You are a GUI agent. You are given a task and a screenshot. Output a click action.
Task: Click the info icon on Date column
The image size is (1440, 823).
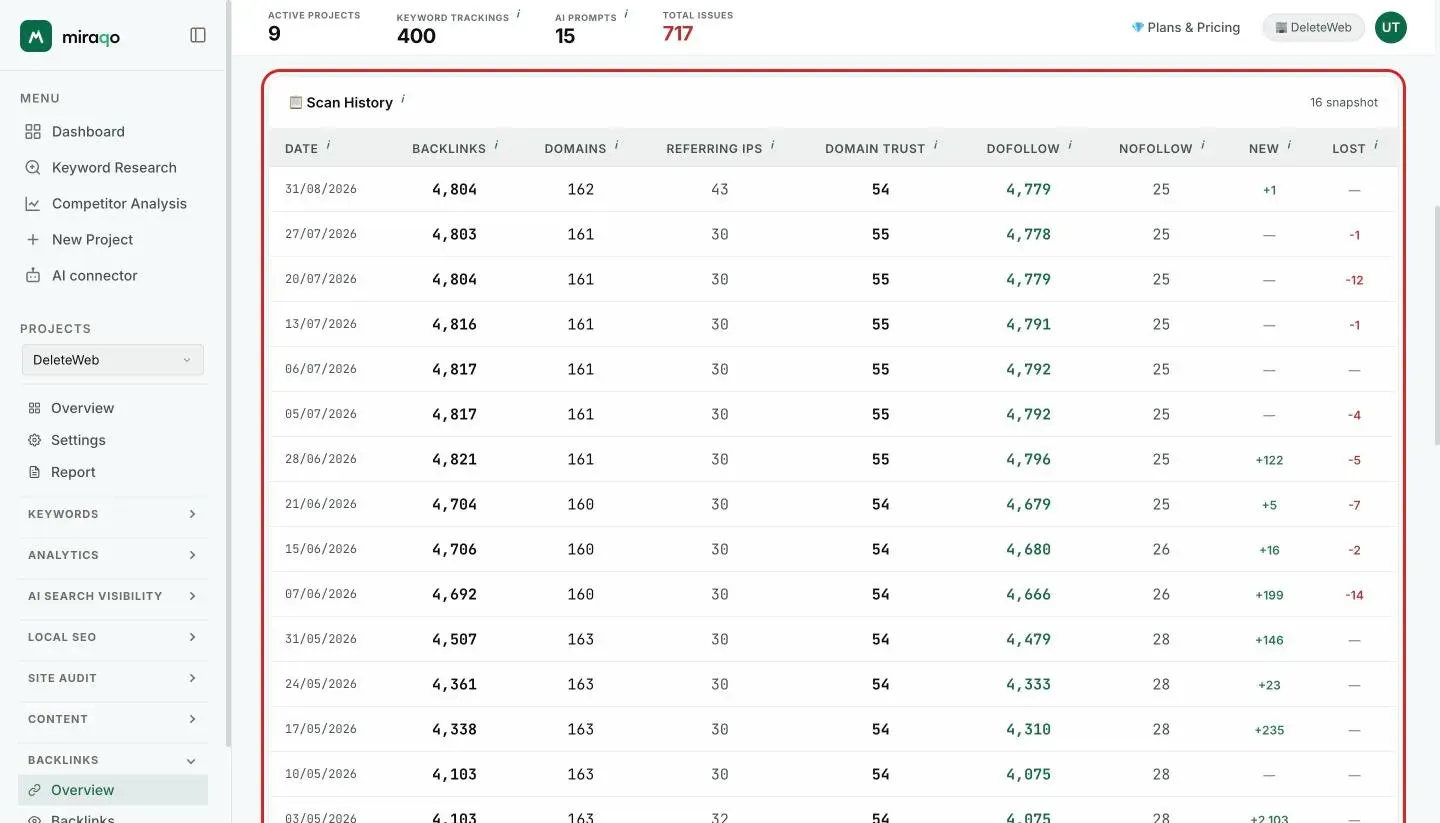pyautogui.click(x=328, y=145)
